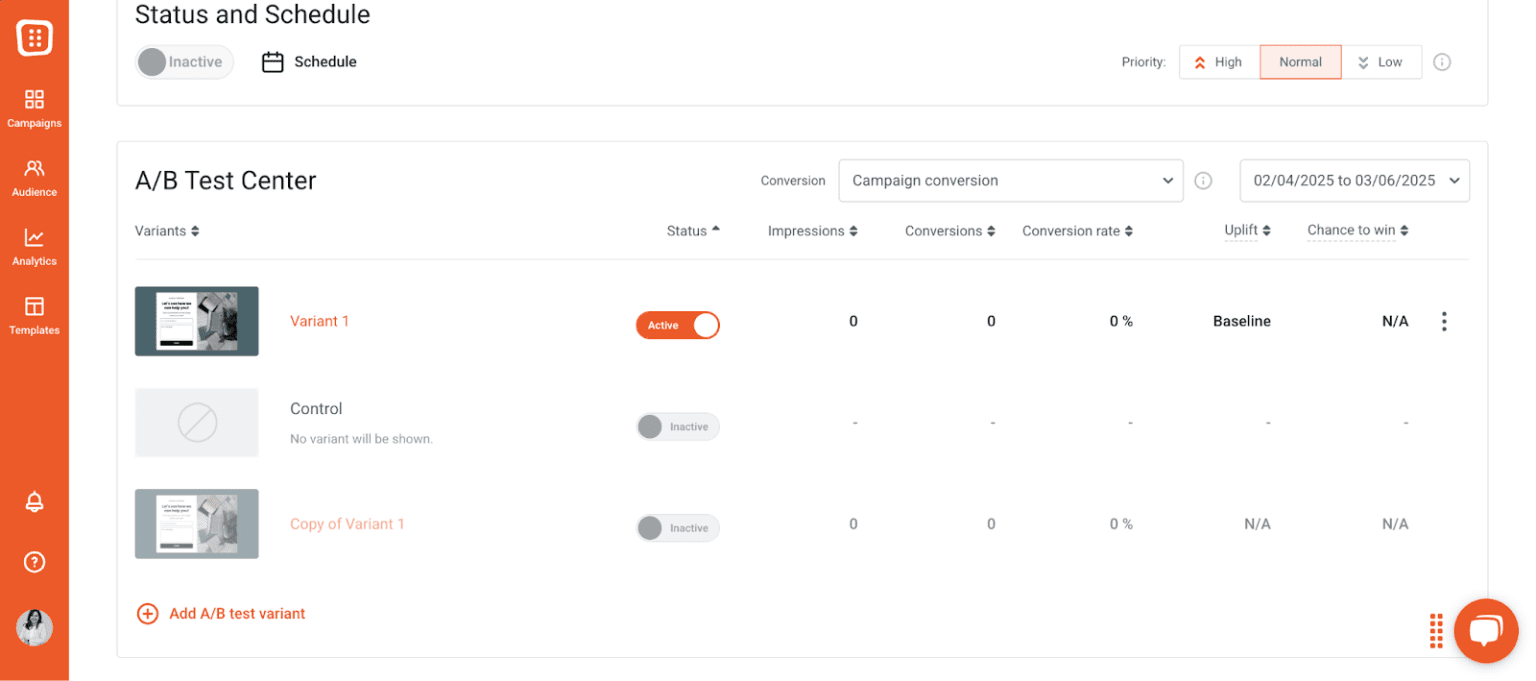Go to Campaigns in the sidebar

(x=34, y=108)
